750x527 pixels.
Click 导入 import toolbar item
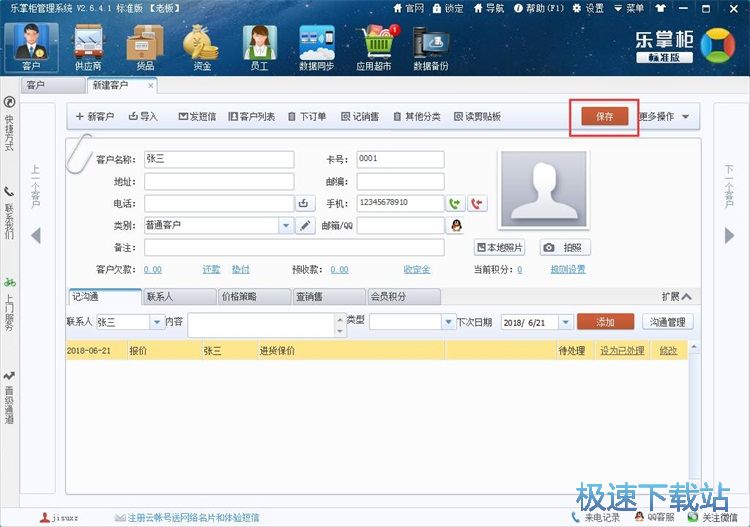(x=143, y=116)
